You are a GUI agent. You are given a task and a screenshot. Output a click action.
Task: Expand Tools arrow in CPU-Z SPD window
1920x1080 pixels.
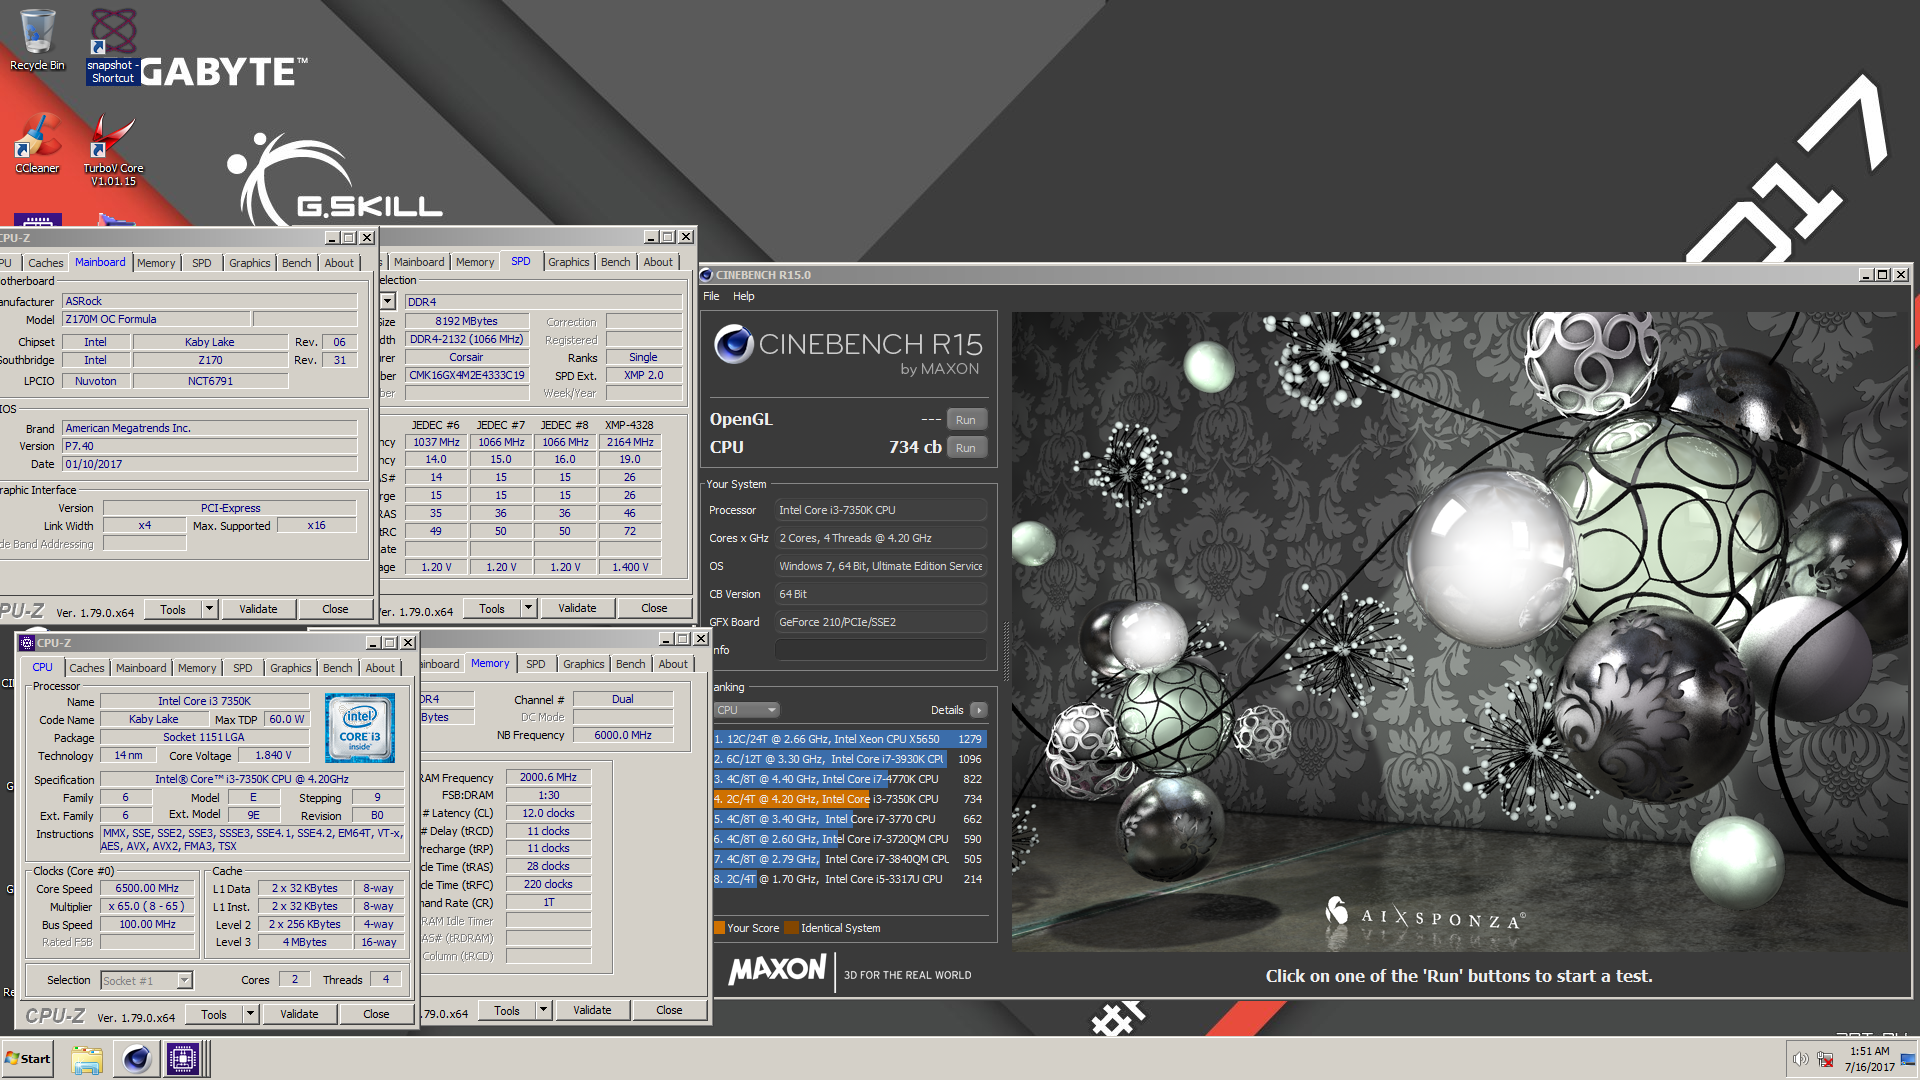click(528, 608)
